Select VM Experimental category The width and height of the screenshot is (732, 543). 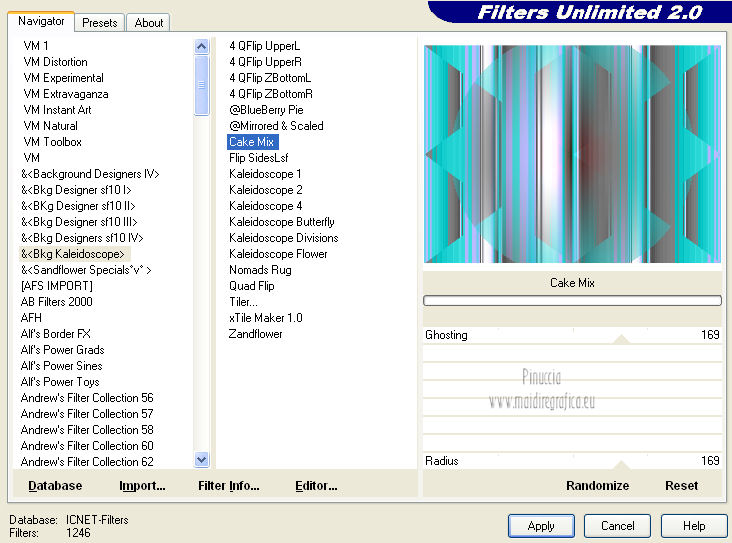[63, 78]
